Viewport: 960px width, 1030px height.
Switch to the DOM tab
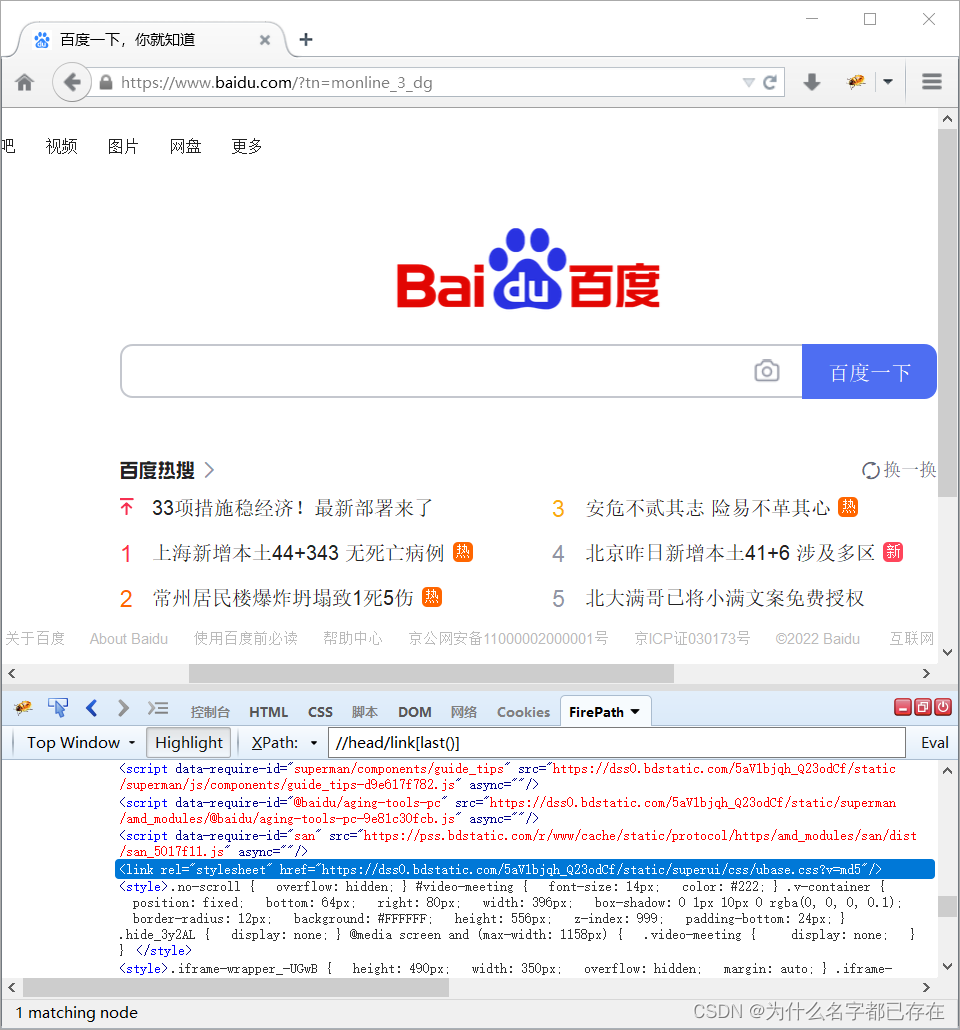(x=415, y=712)
